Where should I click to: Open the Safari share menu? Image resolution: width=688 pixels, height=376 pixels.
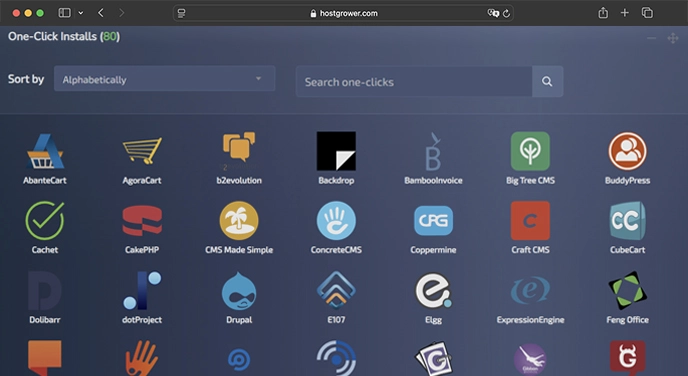(603, 13)
